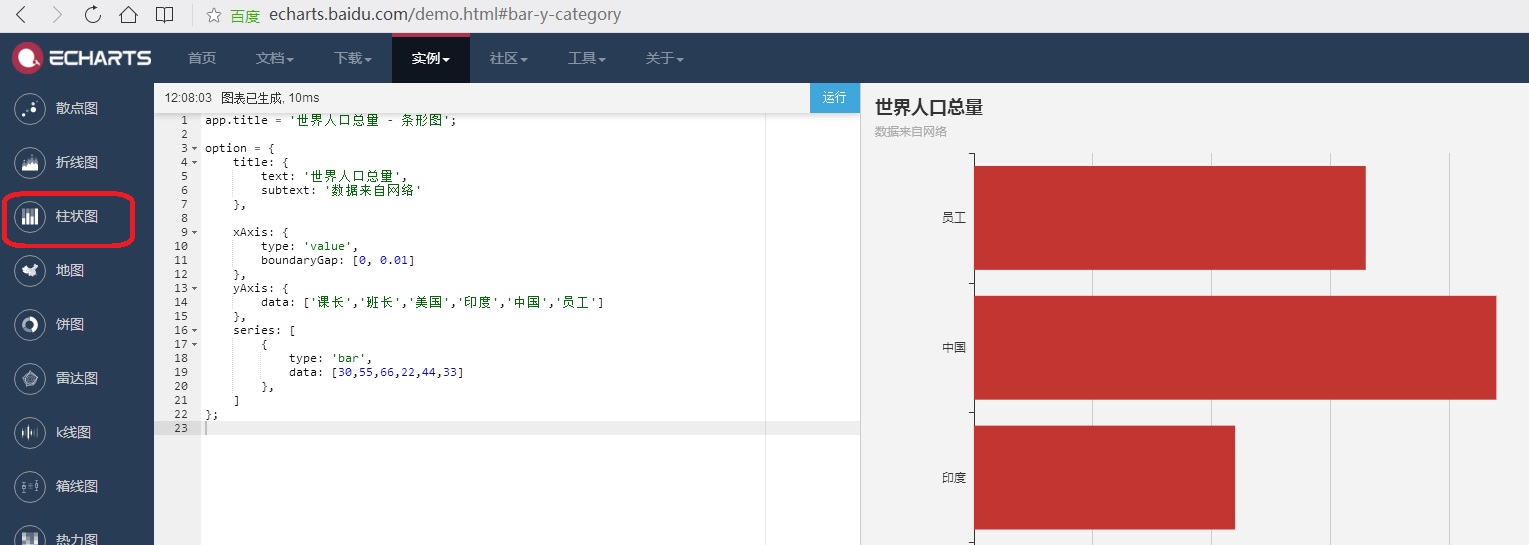Viewport: 1529px width, 545px height.
Task: Click the yAxis data array line
Action: (x=432, y=302)
